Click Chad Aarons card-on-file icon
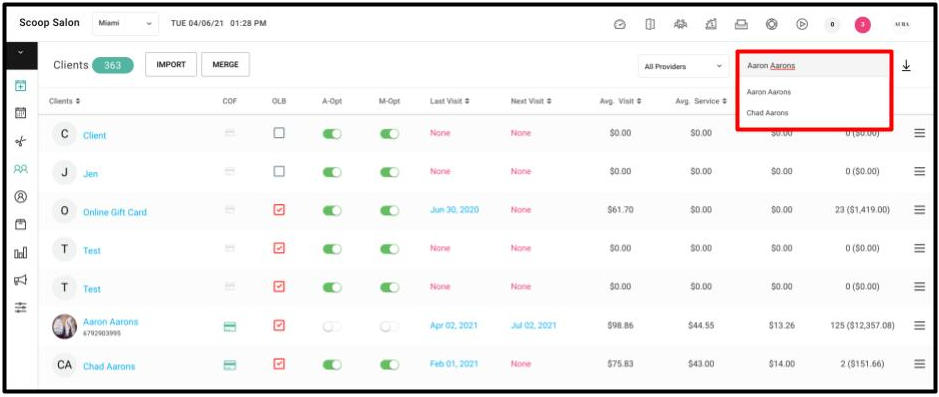Image resolution: width=939 pixels, height=397 pixels. [x=229, y=365]
